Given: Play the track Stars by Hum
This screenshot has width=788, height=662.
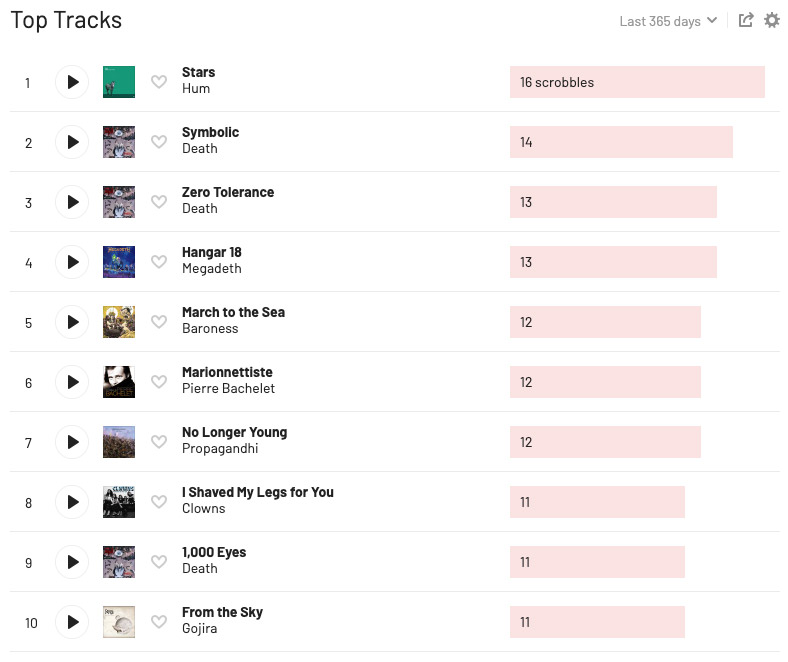Looking at the screenshot, I should pyautogui.click(x=72, y=82).
